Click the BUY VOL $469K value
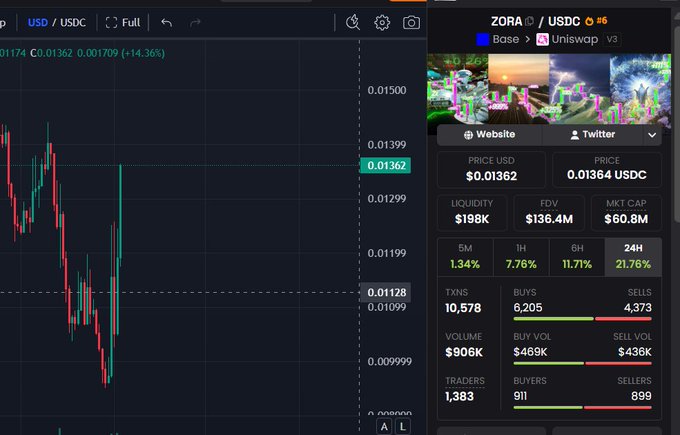680x435 pixels. click(530, 352)
